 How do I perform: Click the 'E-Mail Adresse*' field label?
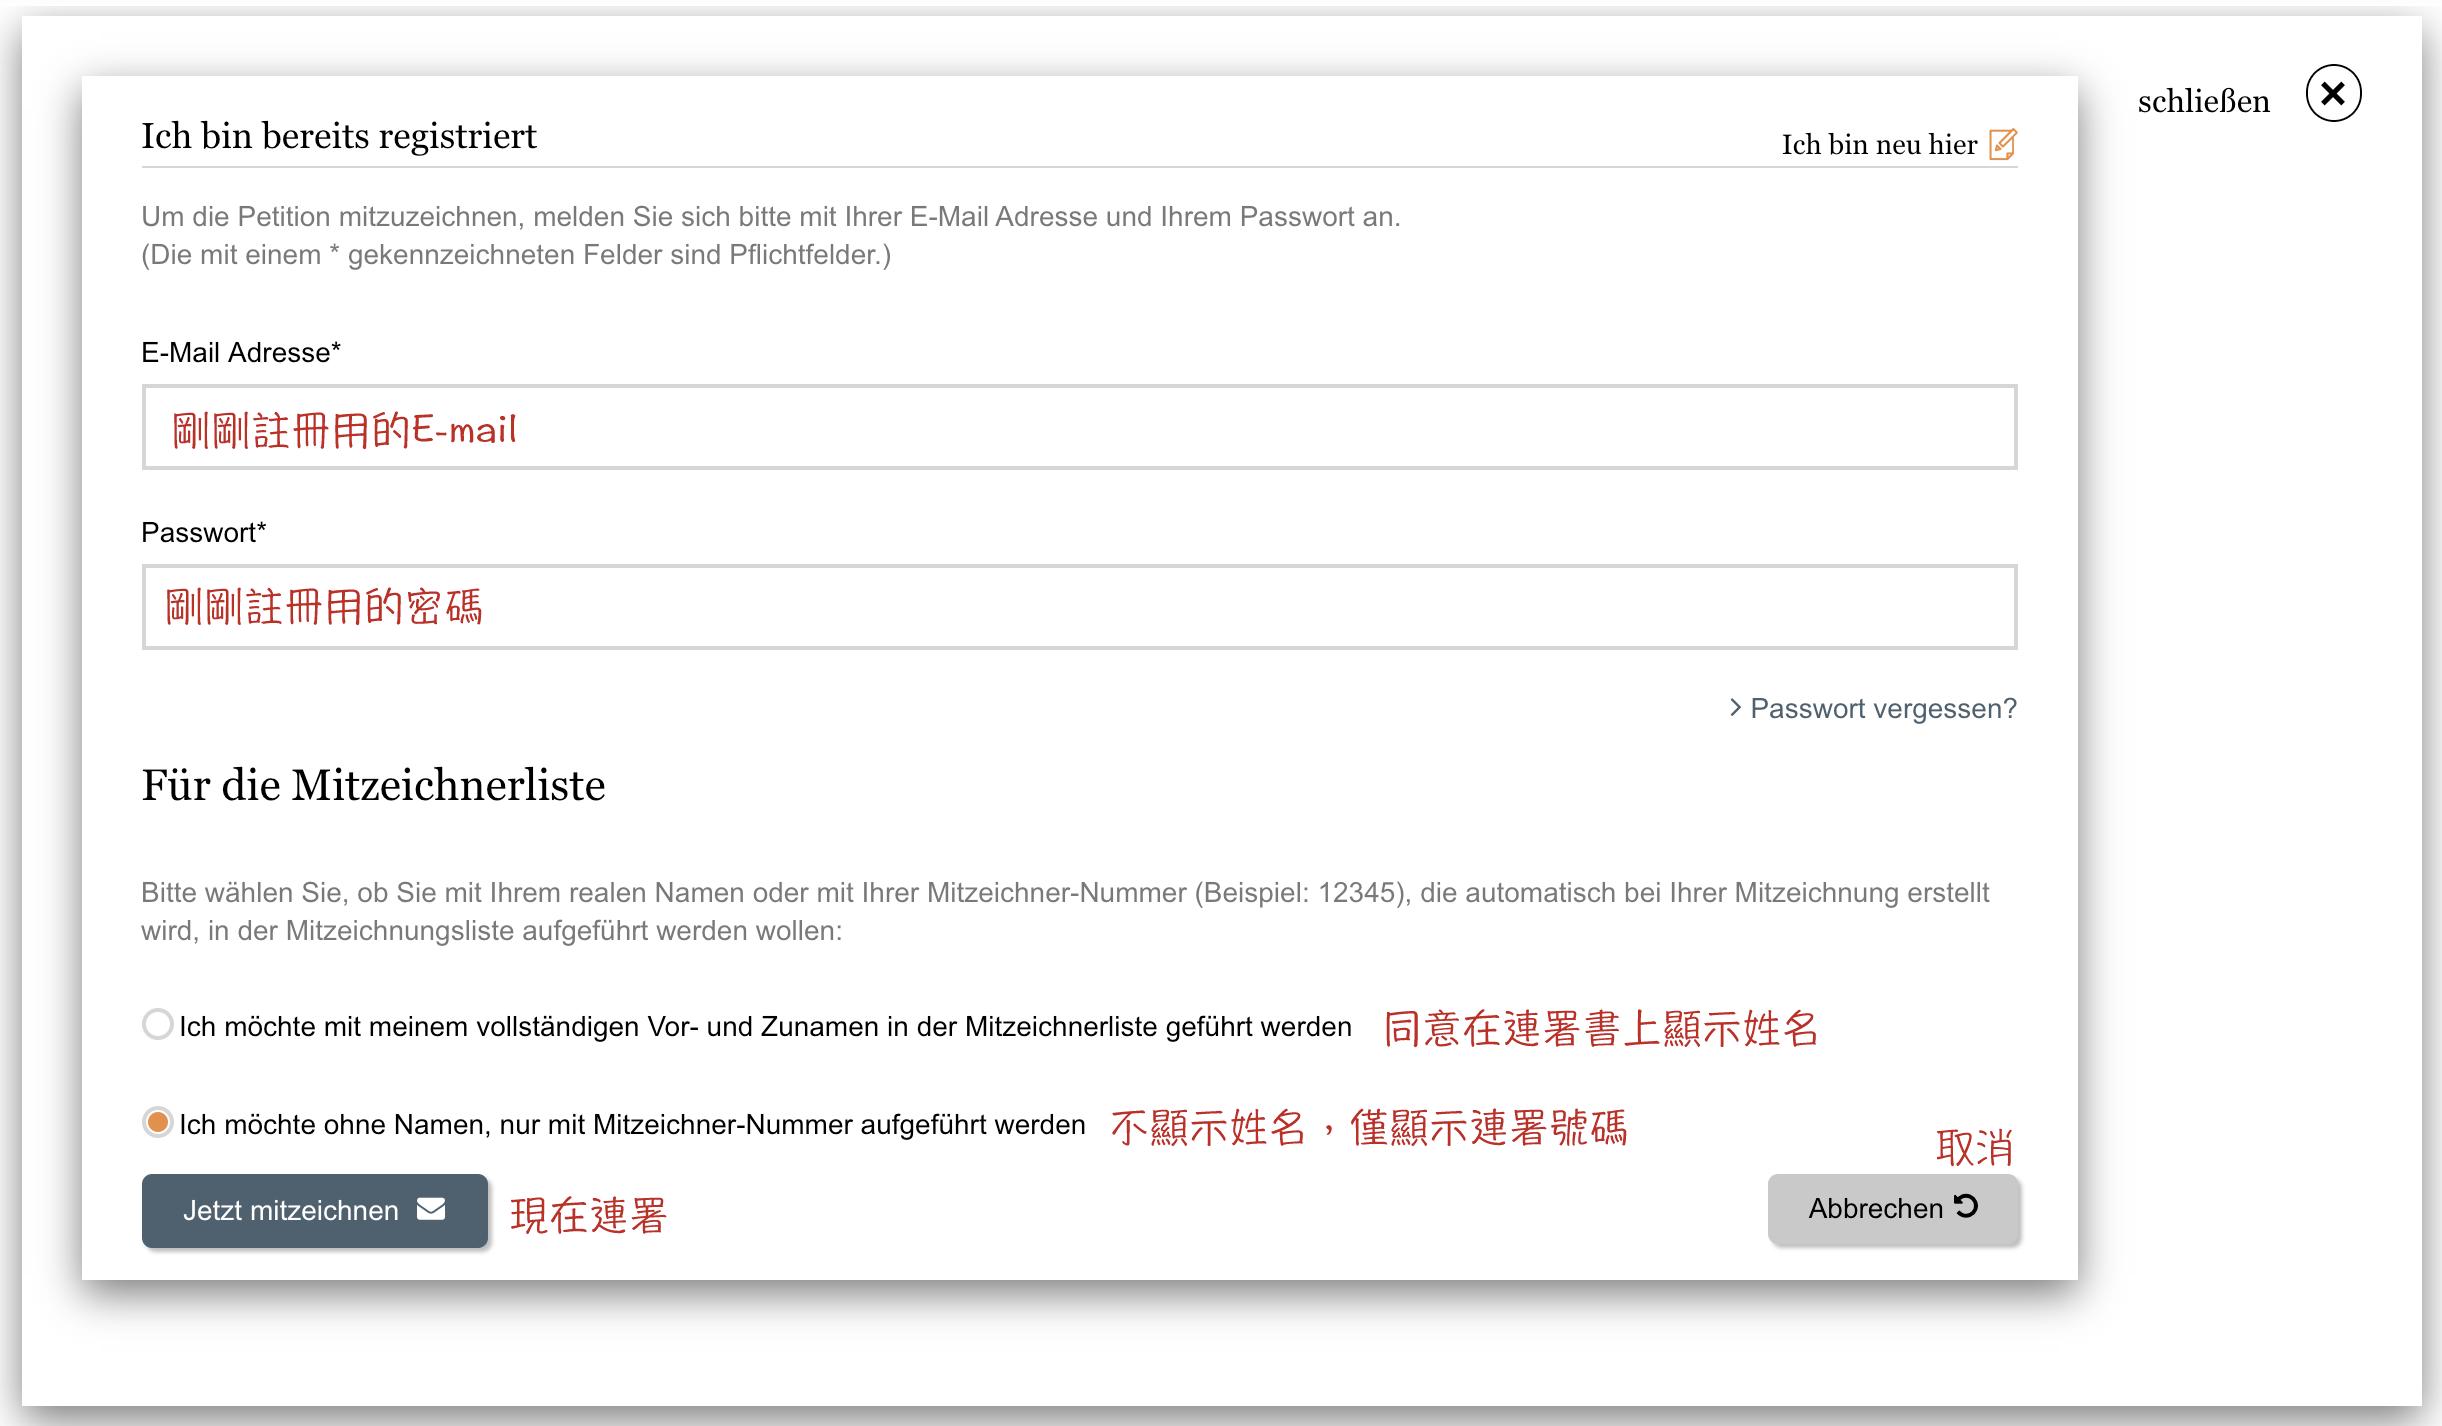[241, 352]
